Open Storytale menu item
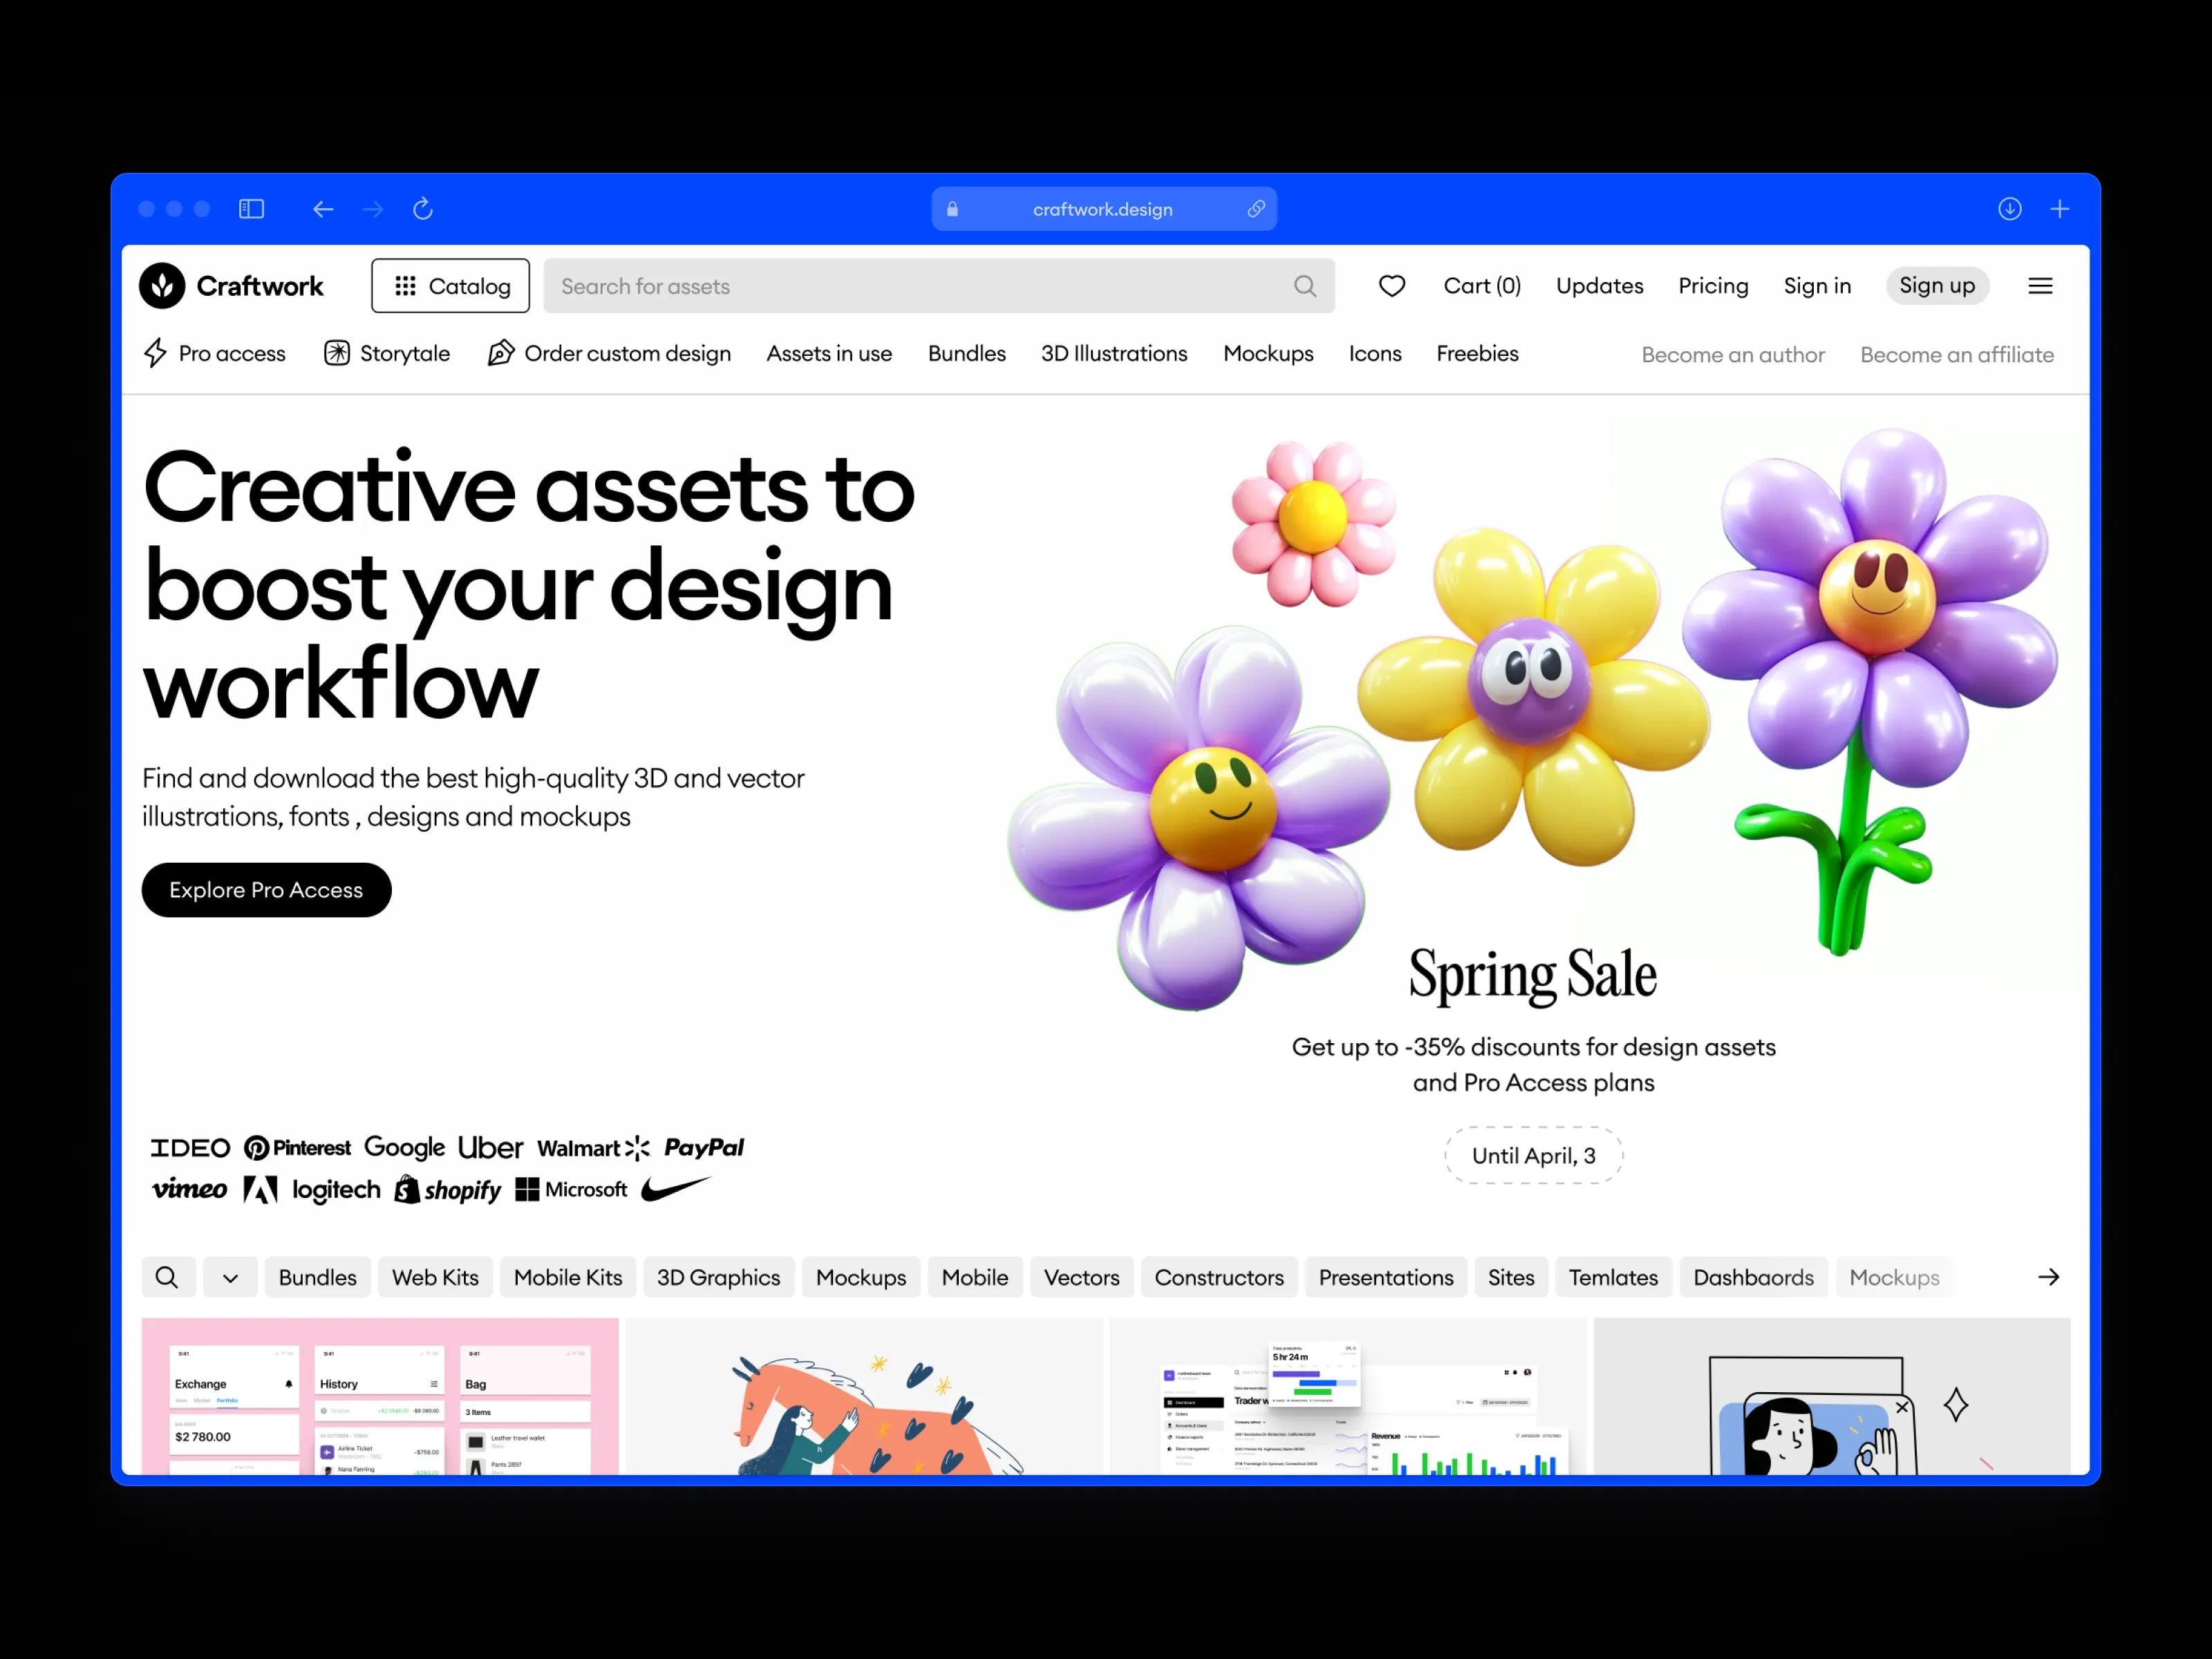This screenshot has width=2212, height=1659. pyautogui.click(x=387, y=354)
